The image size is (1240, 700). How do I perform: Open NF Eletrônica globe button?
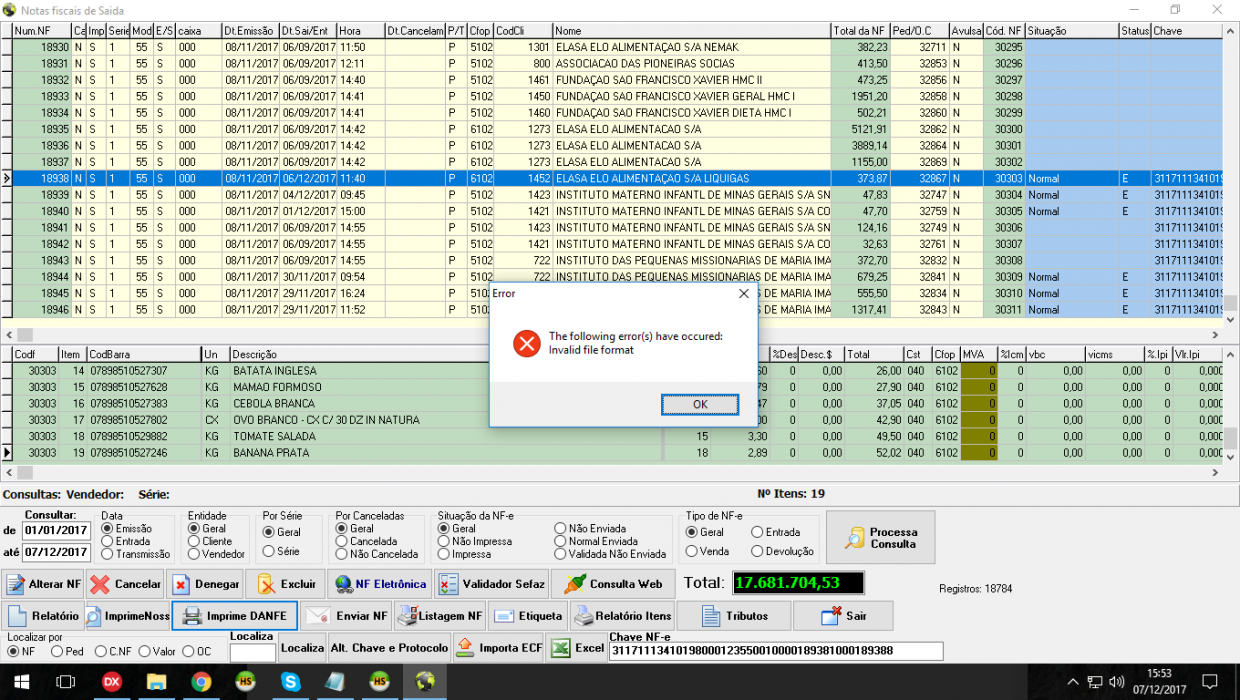[380, 584]
